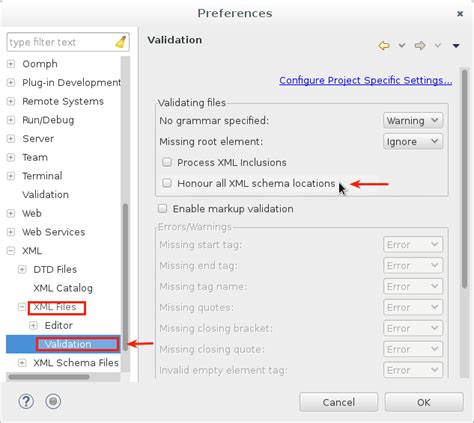Open No grammar specified Warning dropdown

(413, 121)
